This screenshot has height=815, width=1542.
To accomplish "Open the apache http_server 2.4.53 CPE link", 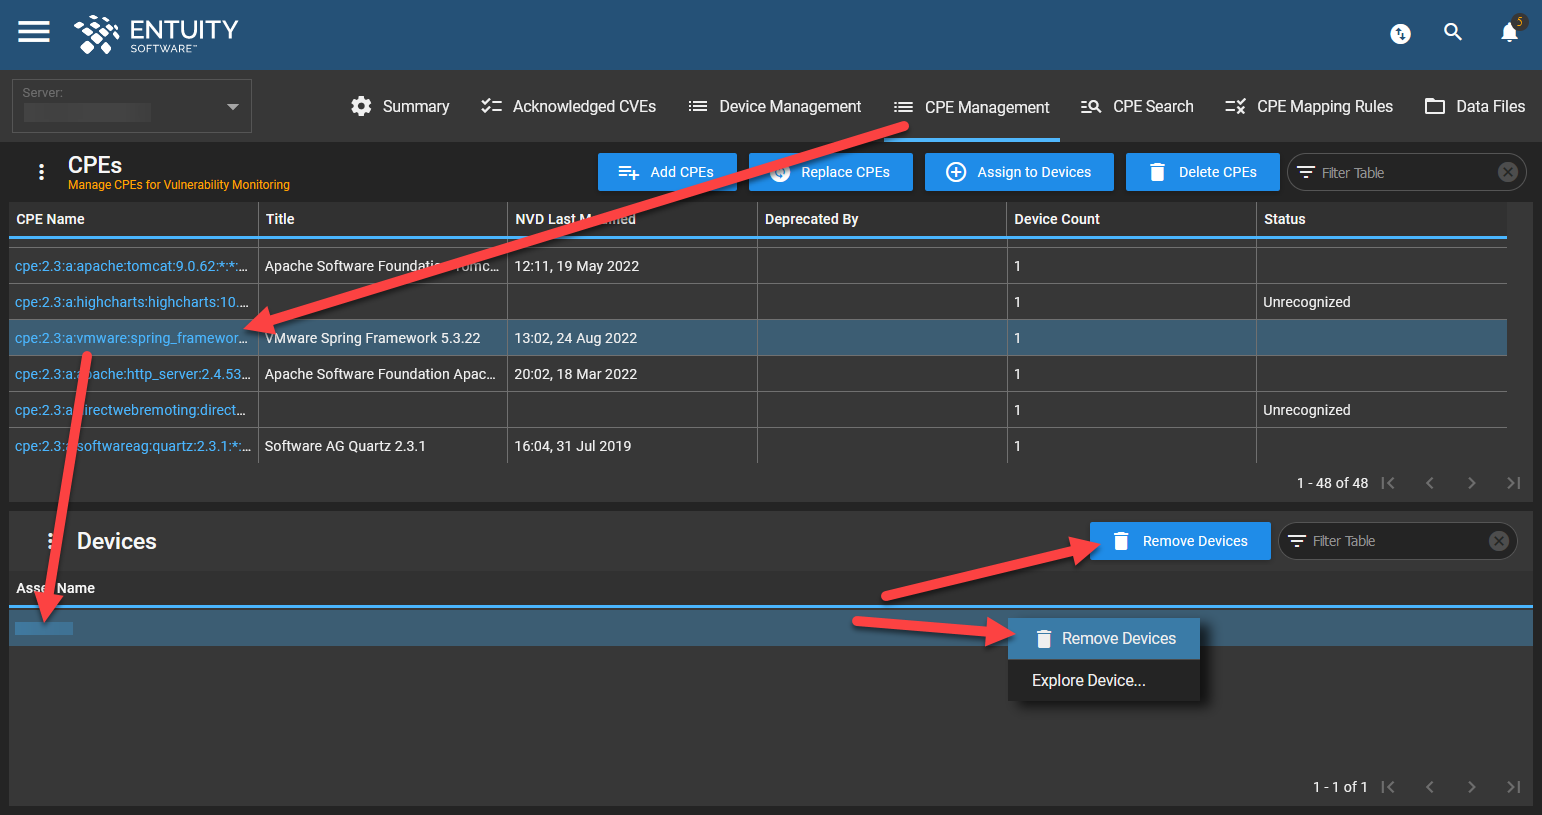I will pyautogui.click(x=132, y=374).
